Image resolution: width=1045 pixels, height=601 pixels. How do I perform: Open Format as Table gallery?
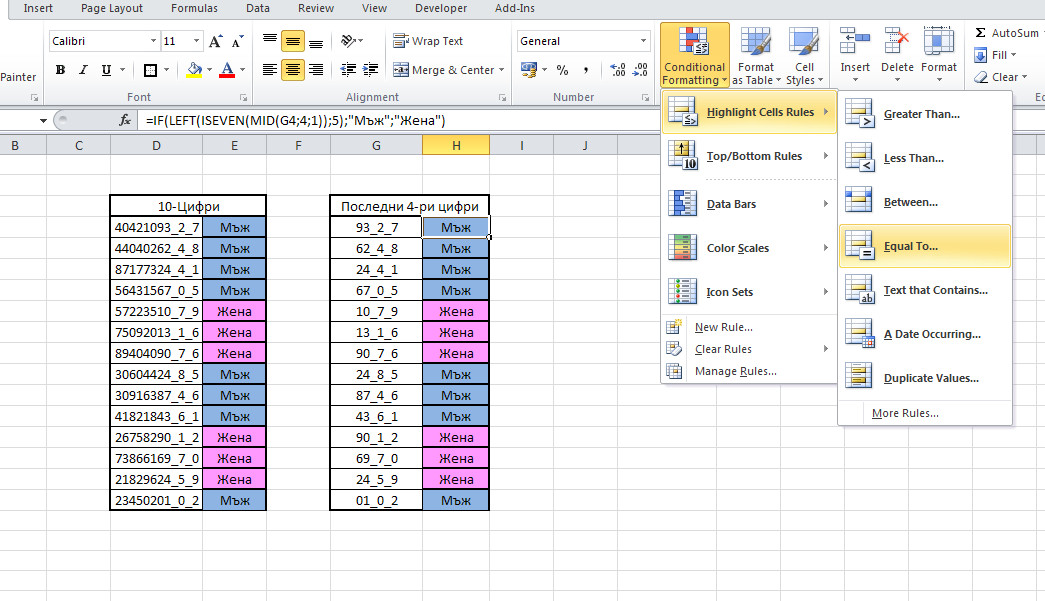click(756, 56)
